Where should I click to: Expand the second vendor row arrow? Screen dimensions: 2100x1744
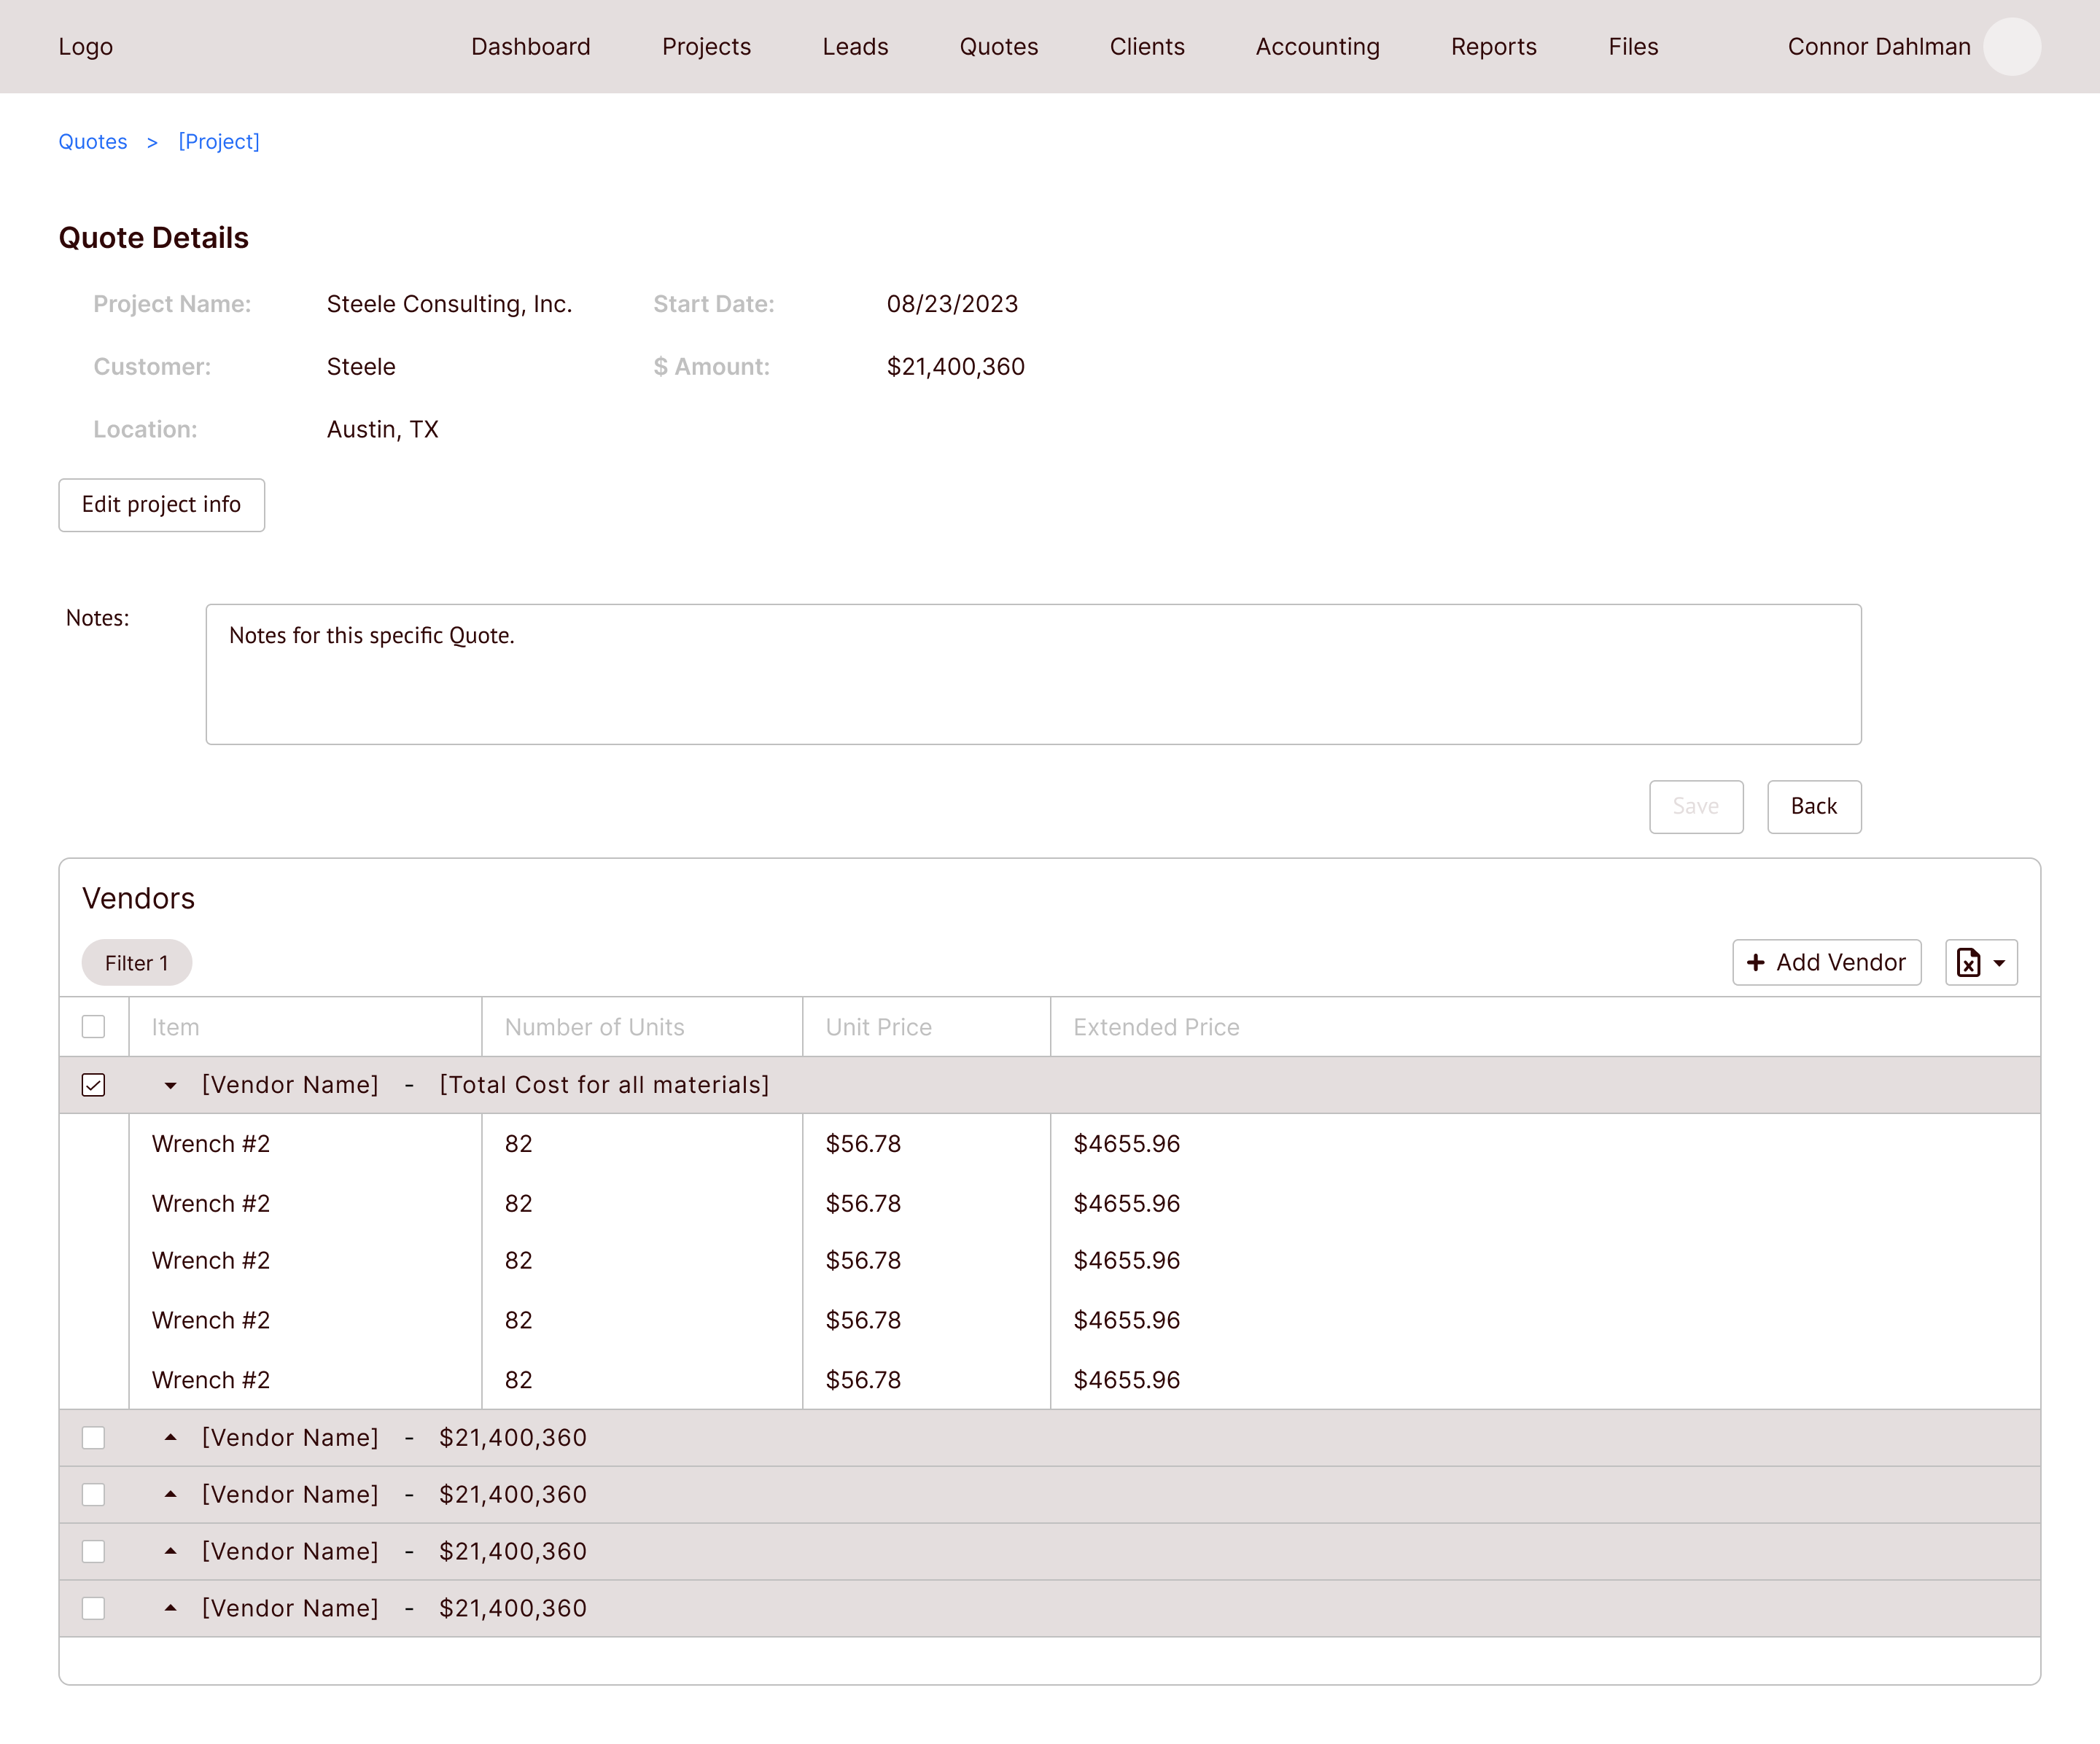[x=170, y=1437]
